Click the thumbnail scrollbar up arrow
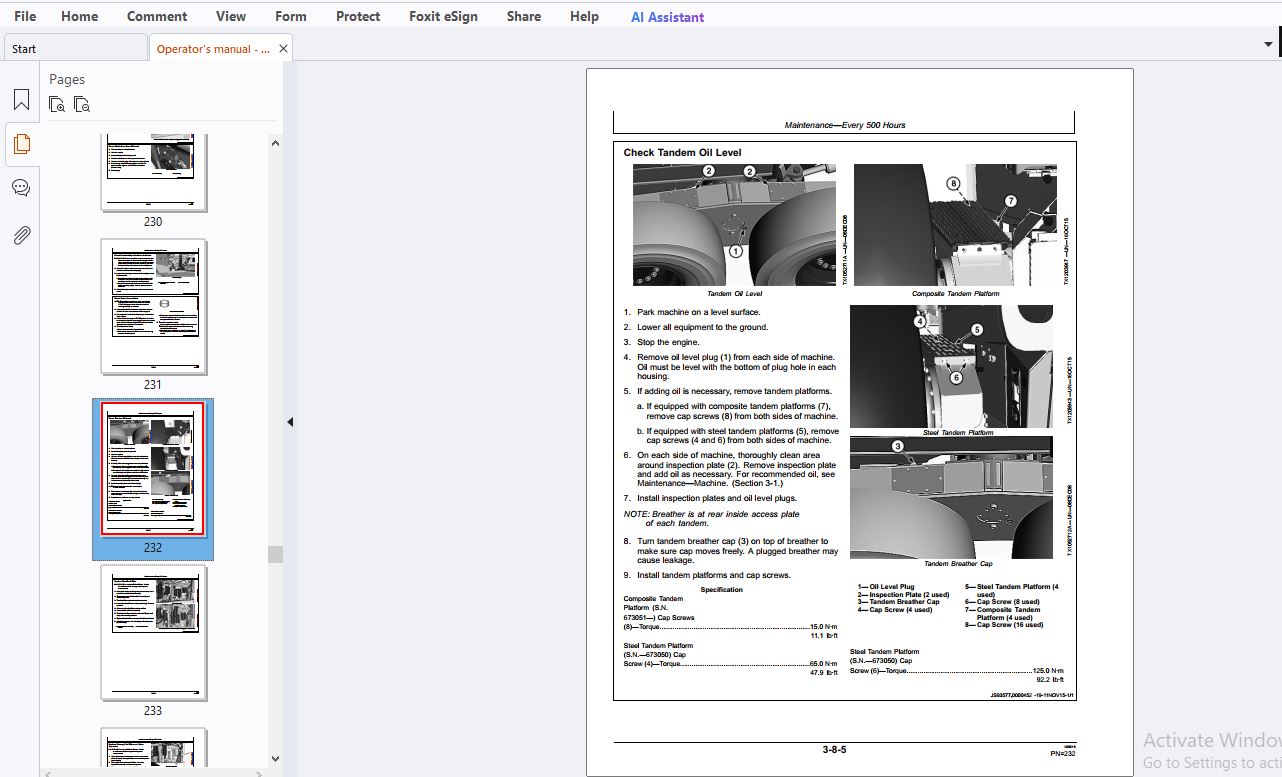This screenshot has height=777, width=1282. click(x=276, y=143)
